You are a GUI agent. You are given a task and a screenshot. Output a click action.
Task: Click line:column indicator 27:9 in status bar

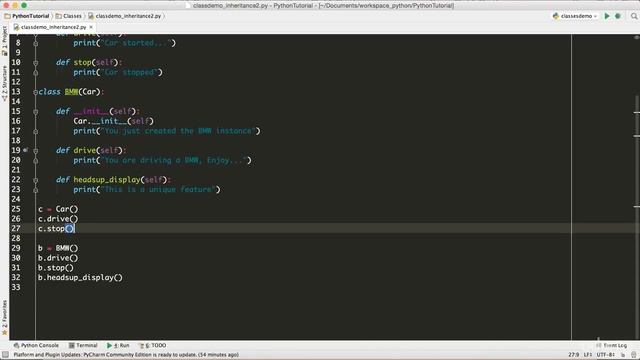pyautogui.click(x=573, y=355)
